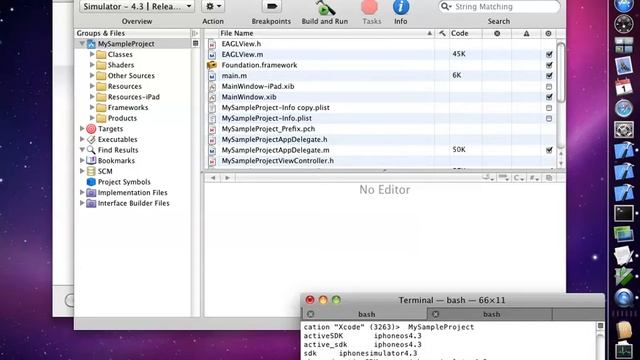Click the Project Symbols cube icon
The width and height of the screenshot is (640, 360).
coord(91,182)
